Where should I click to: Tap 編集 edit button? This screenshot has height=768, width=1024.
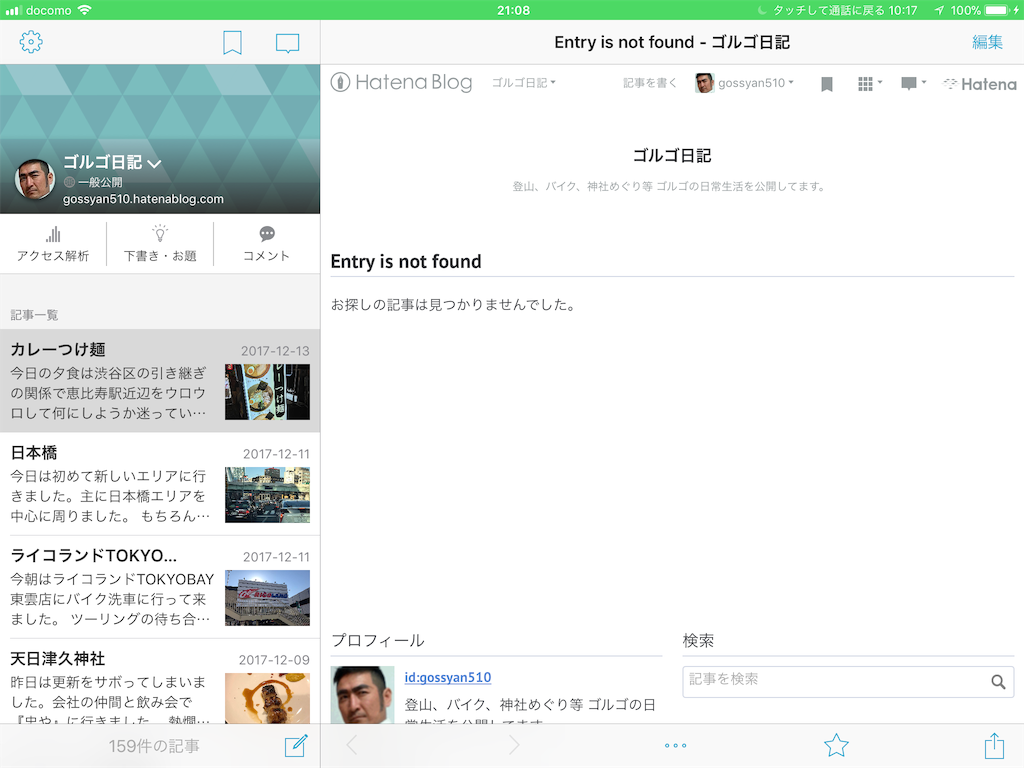click(x=987, y=42)
